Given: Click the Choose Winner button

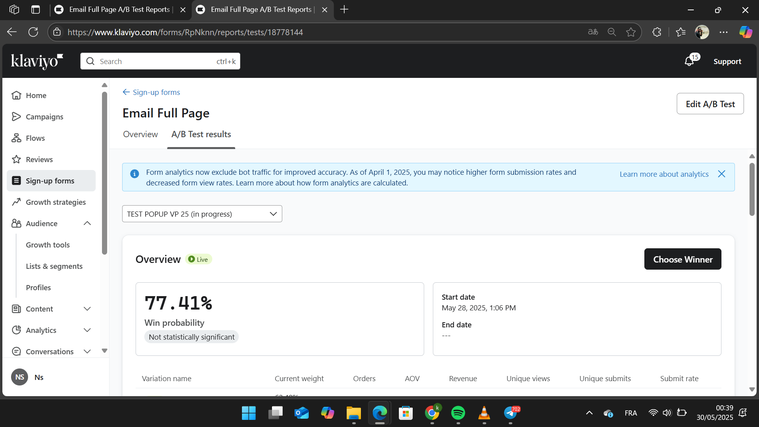Looking at the screenshot, I should click(682, 259).
